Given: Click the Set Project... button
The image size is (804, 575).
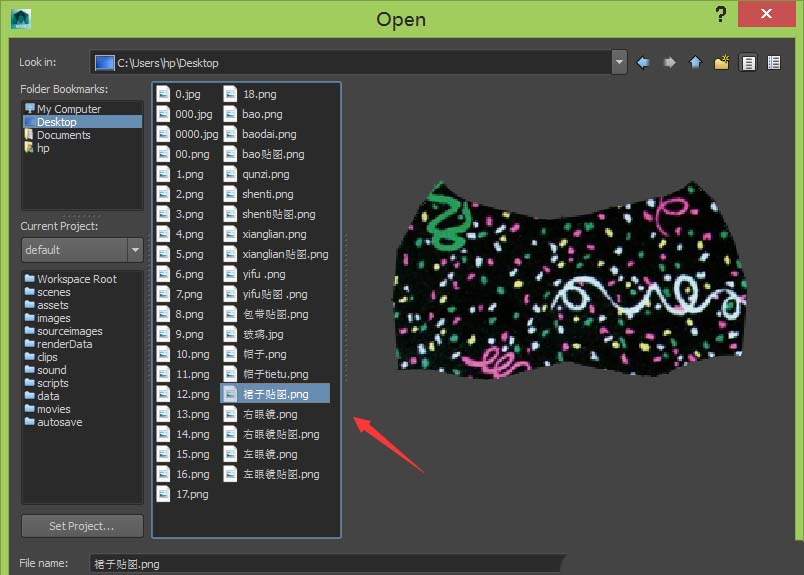Looking at the screenshot, I should point(82,526).
